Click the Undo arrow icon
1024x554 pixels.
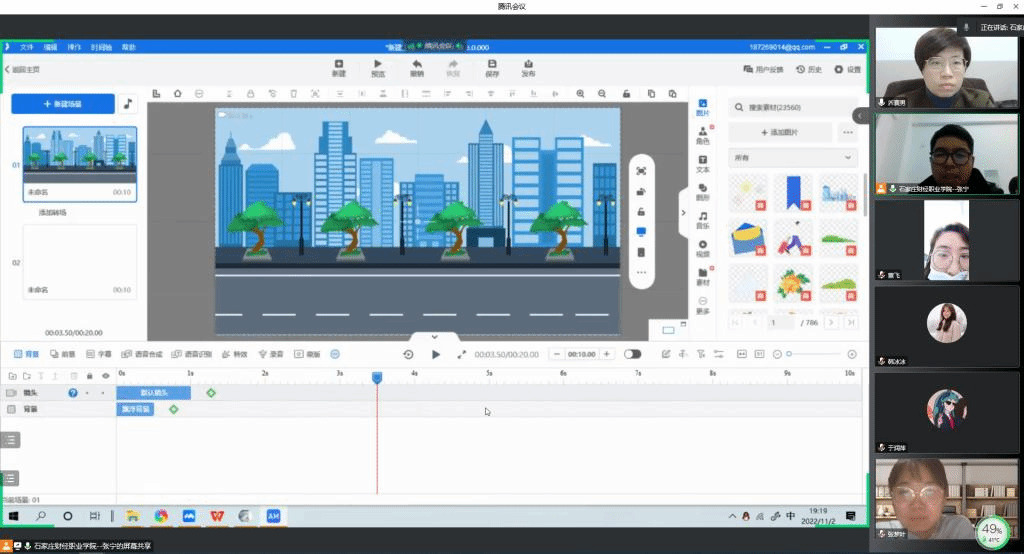(x=417, y=64)
